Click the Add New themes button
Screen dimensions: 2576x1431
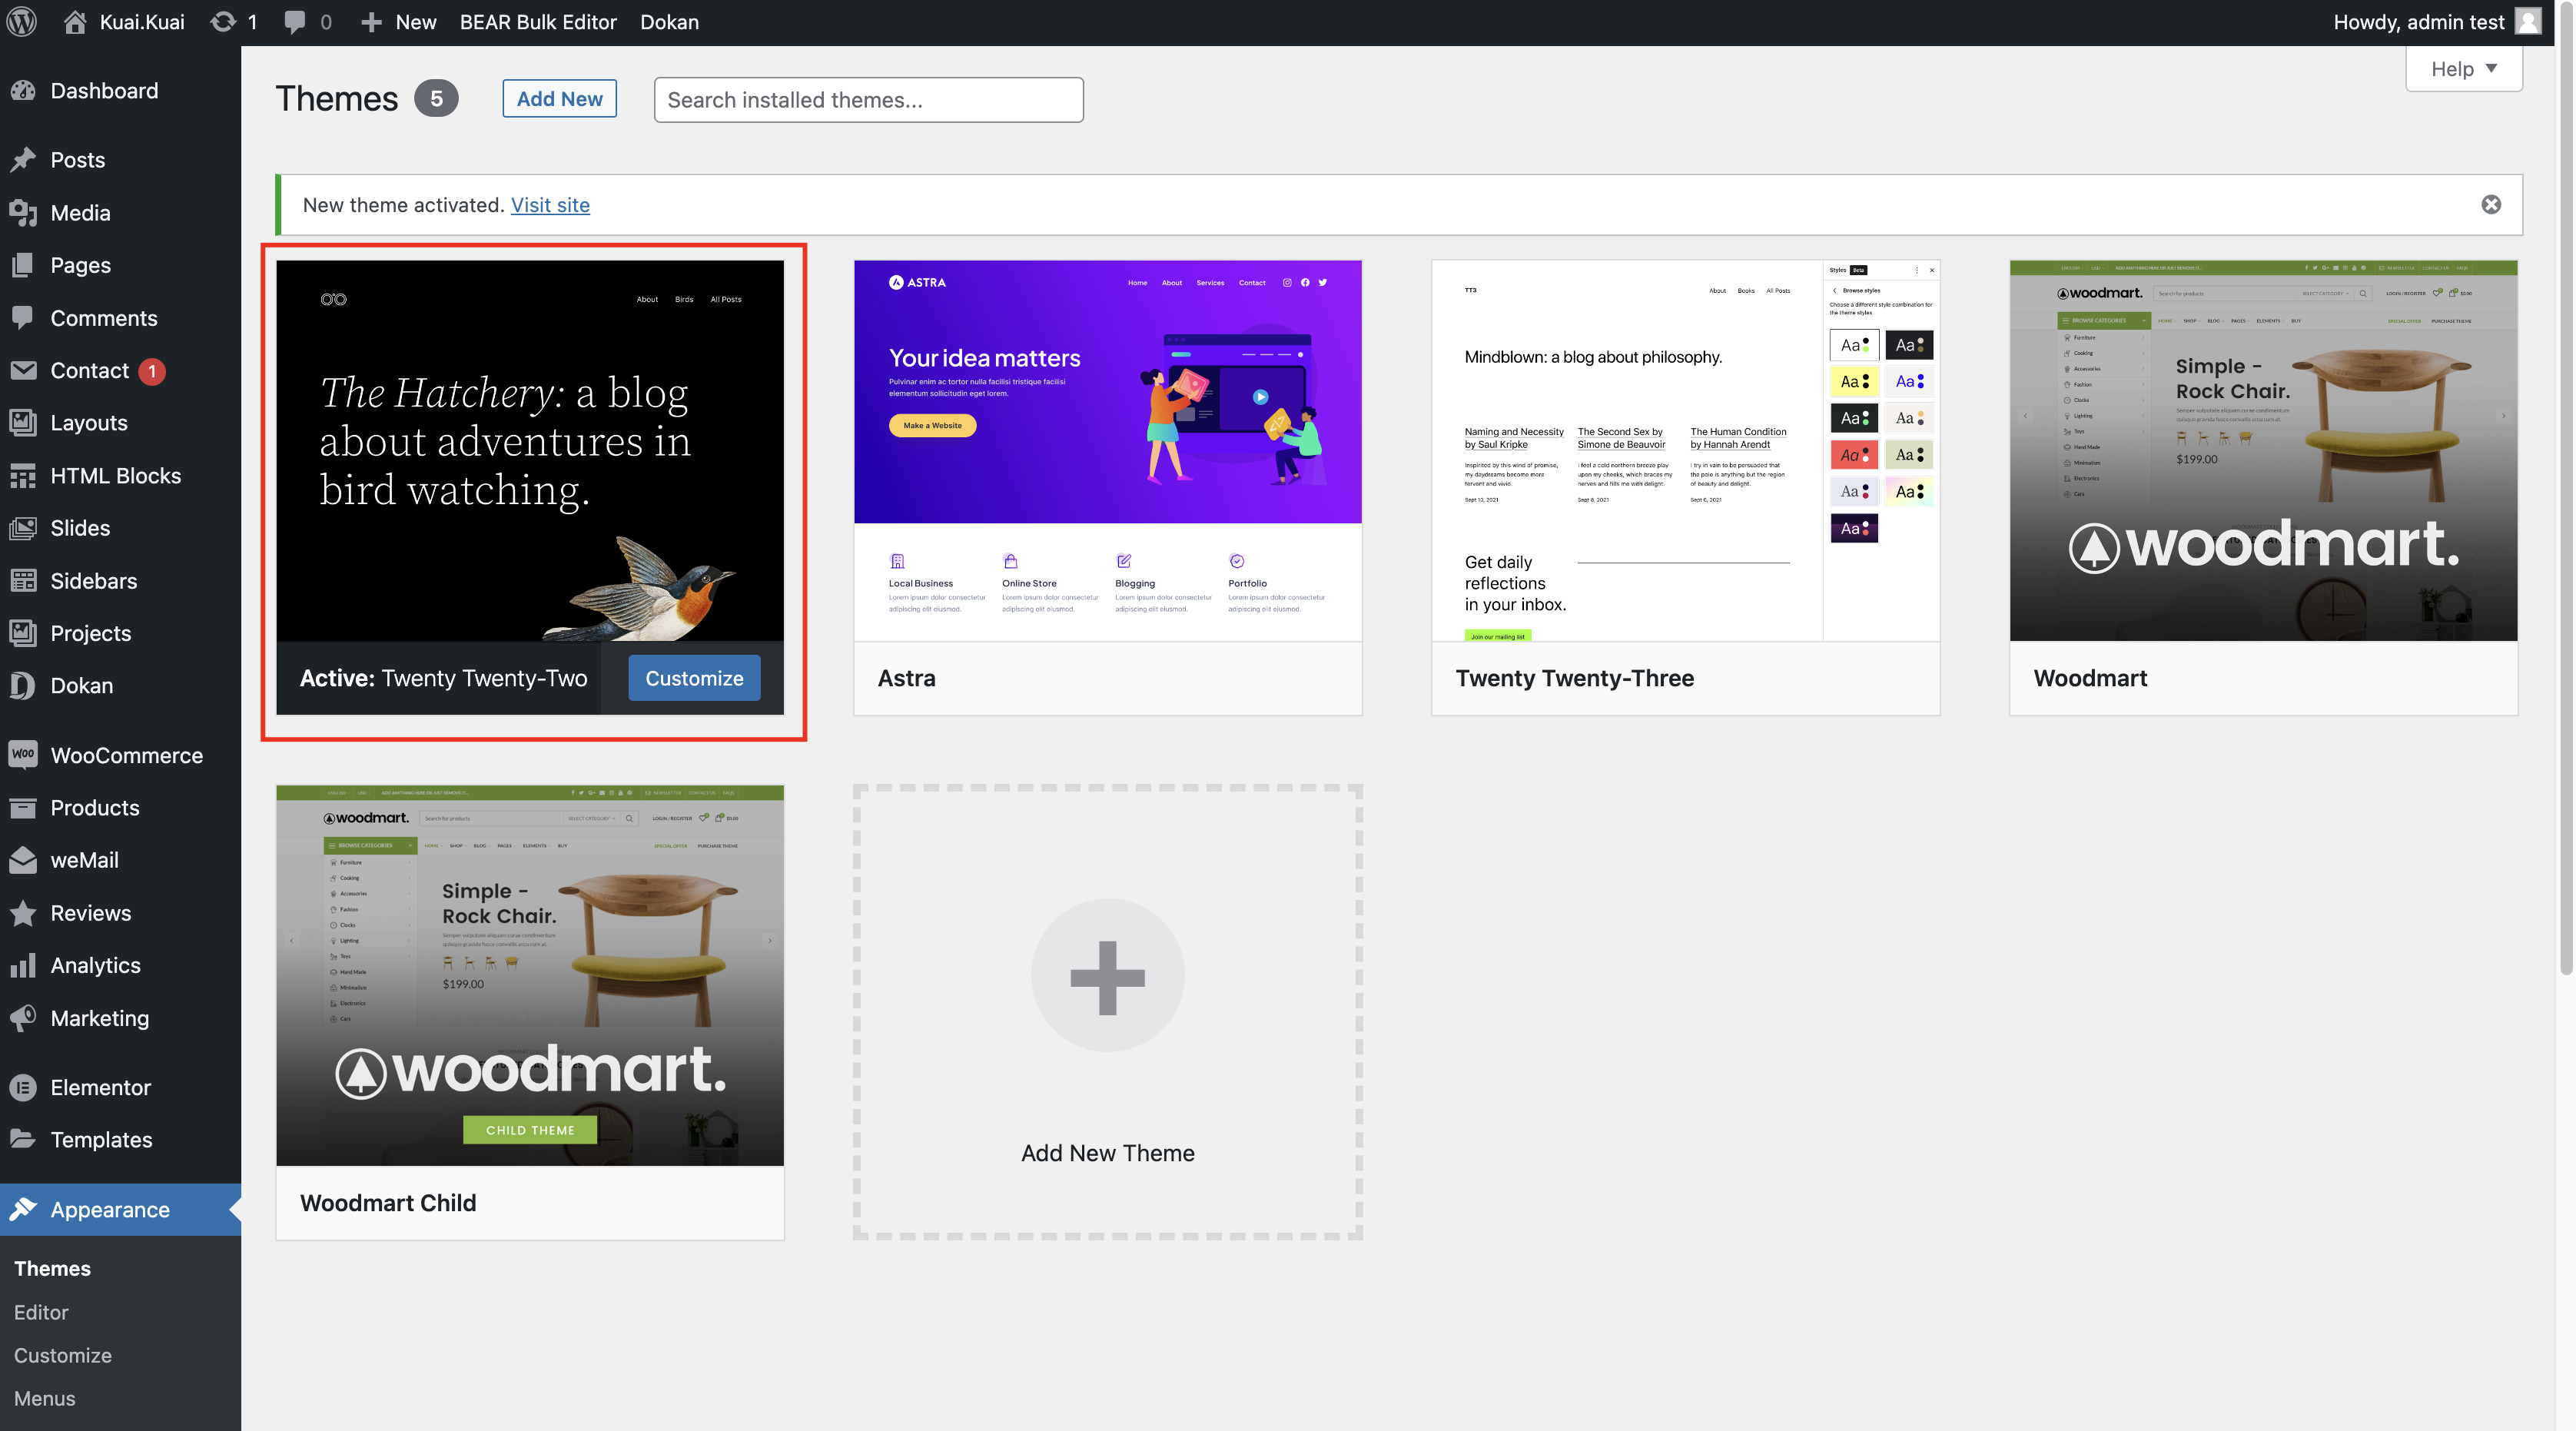tap(559, 98)
